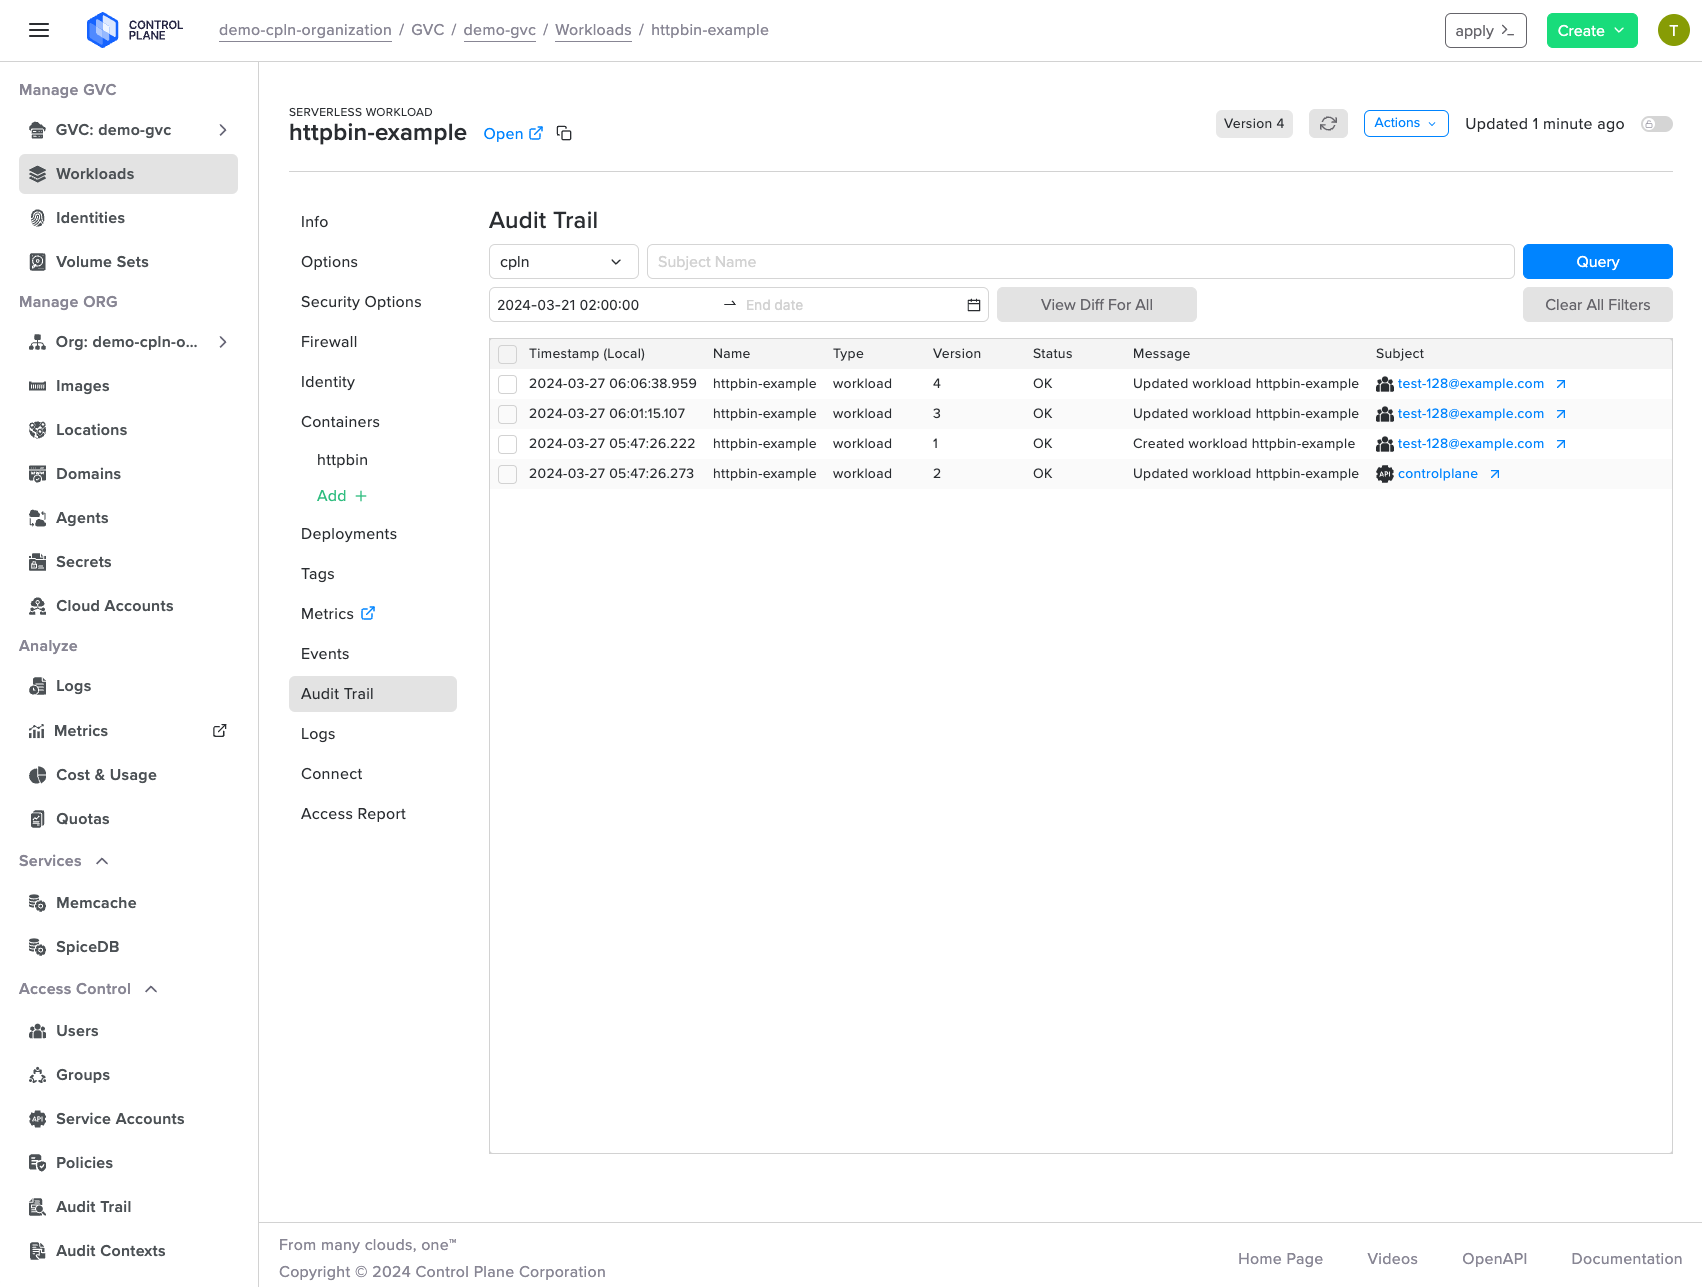The image size is (1702, 1287).
Task: Check the select-all checkbox in the table header
Action: point(507,354)
